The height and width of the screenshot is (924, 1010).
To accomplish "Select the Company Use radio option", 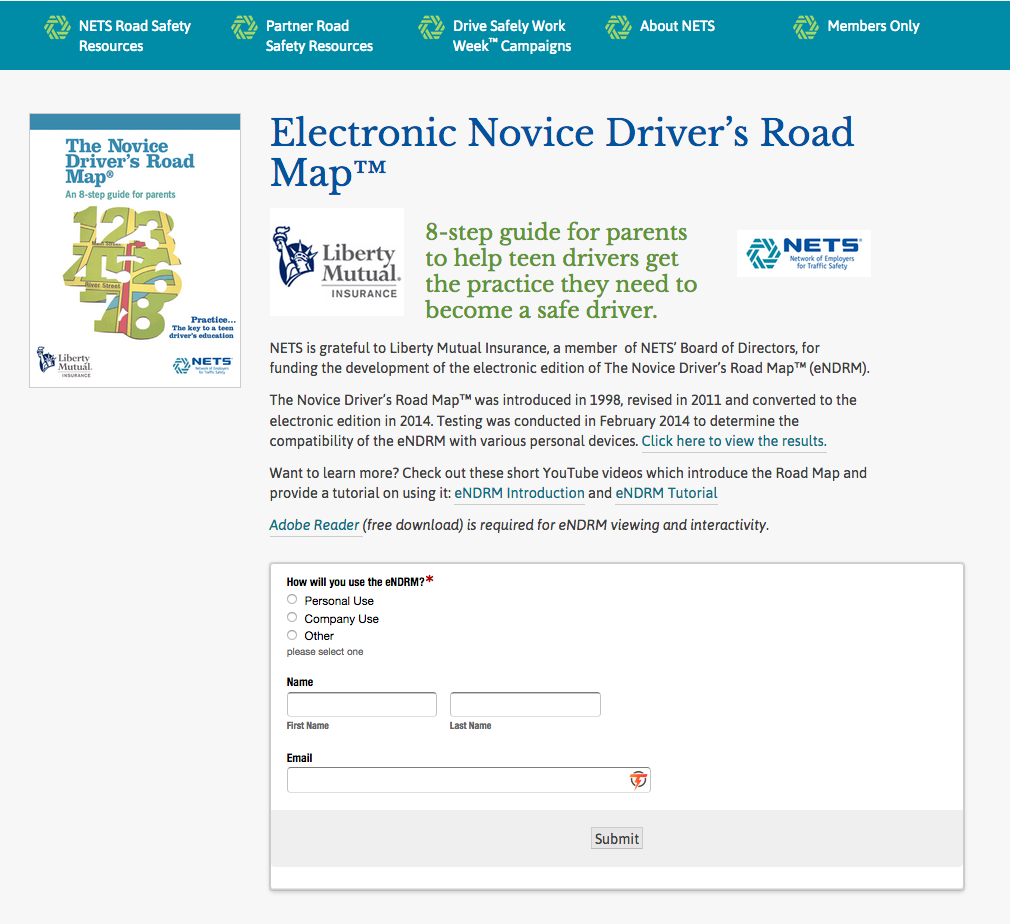I will click(292, 618).
